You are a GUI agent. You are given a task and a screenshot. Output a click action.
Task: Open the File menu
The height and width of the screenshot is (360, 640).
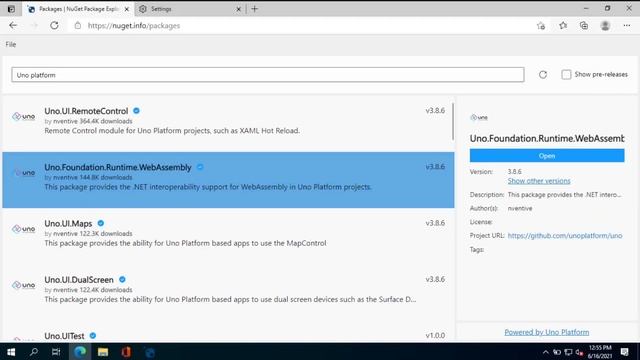tap(11, 44)
